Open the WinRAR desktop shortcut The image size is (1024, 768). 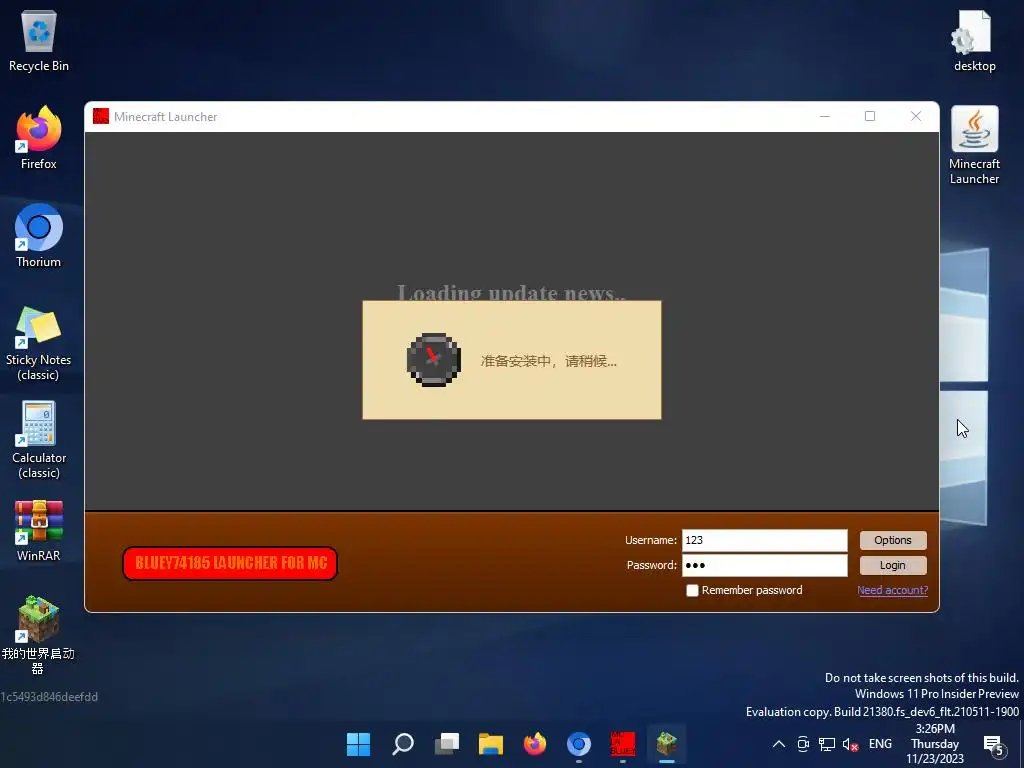pos(39,530)
